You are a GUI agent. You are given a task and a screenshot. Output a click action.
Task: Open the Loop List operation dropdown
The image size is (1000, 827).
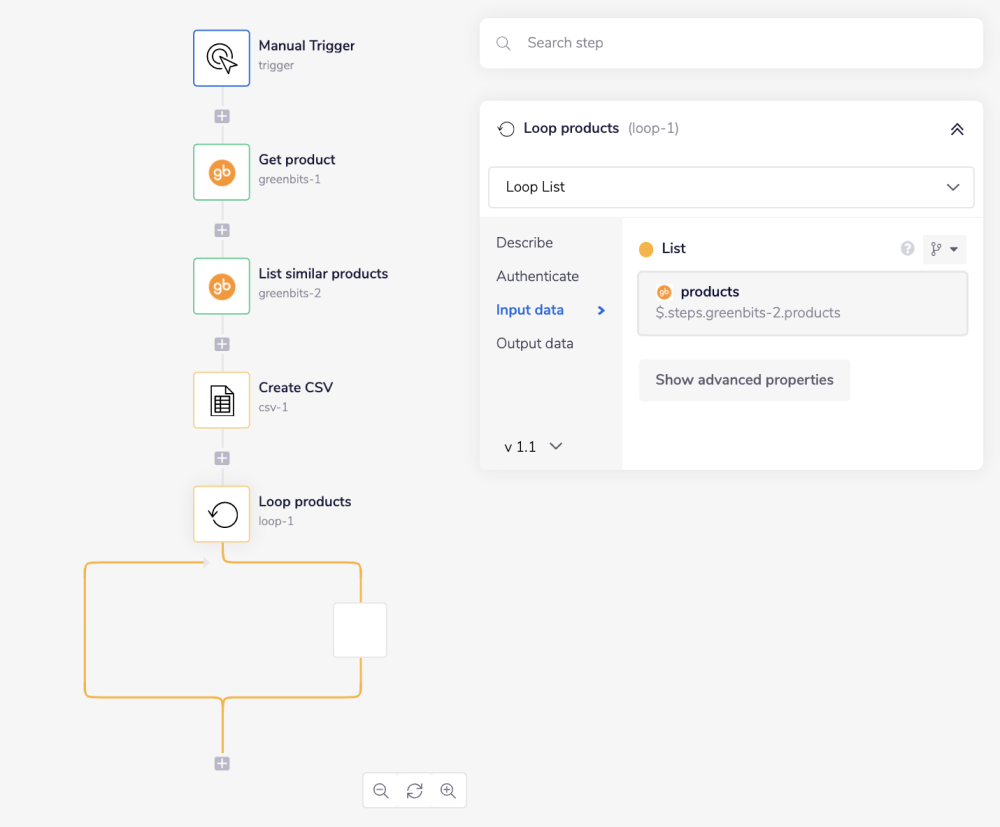pyautogui.click(x=731, y=187)
